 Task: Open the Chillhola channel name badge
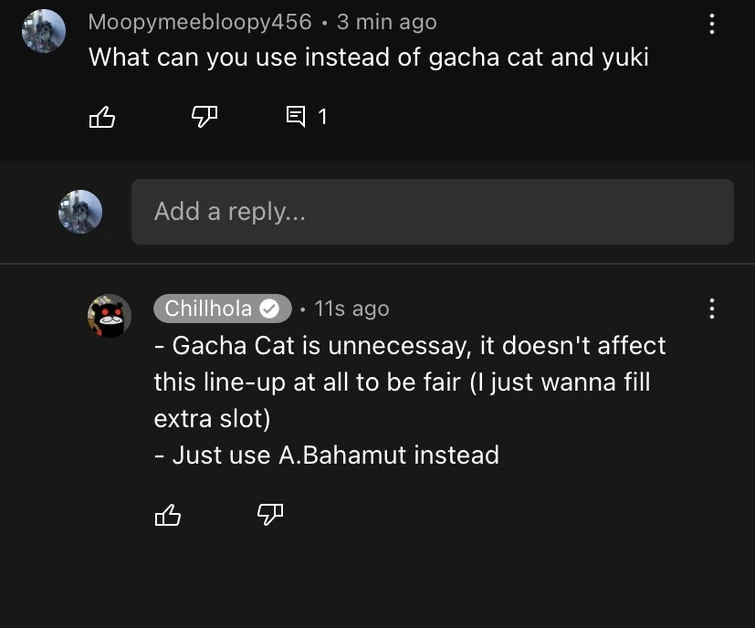click(209, 309)
